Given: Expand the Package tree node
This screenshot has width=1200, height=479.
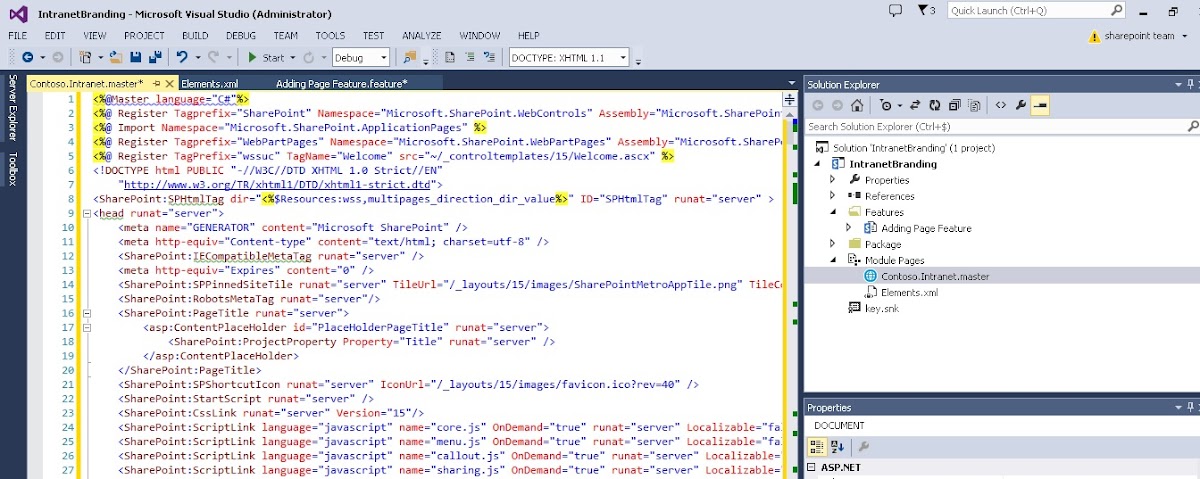Looking at the screenshot, I should 832,244.
